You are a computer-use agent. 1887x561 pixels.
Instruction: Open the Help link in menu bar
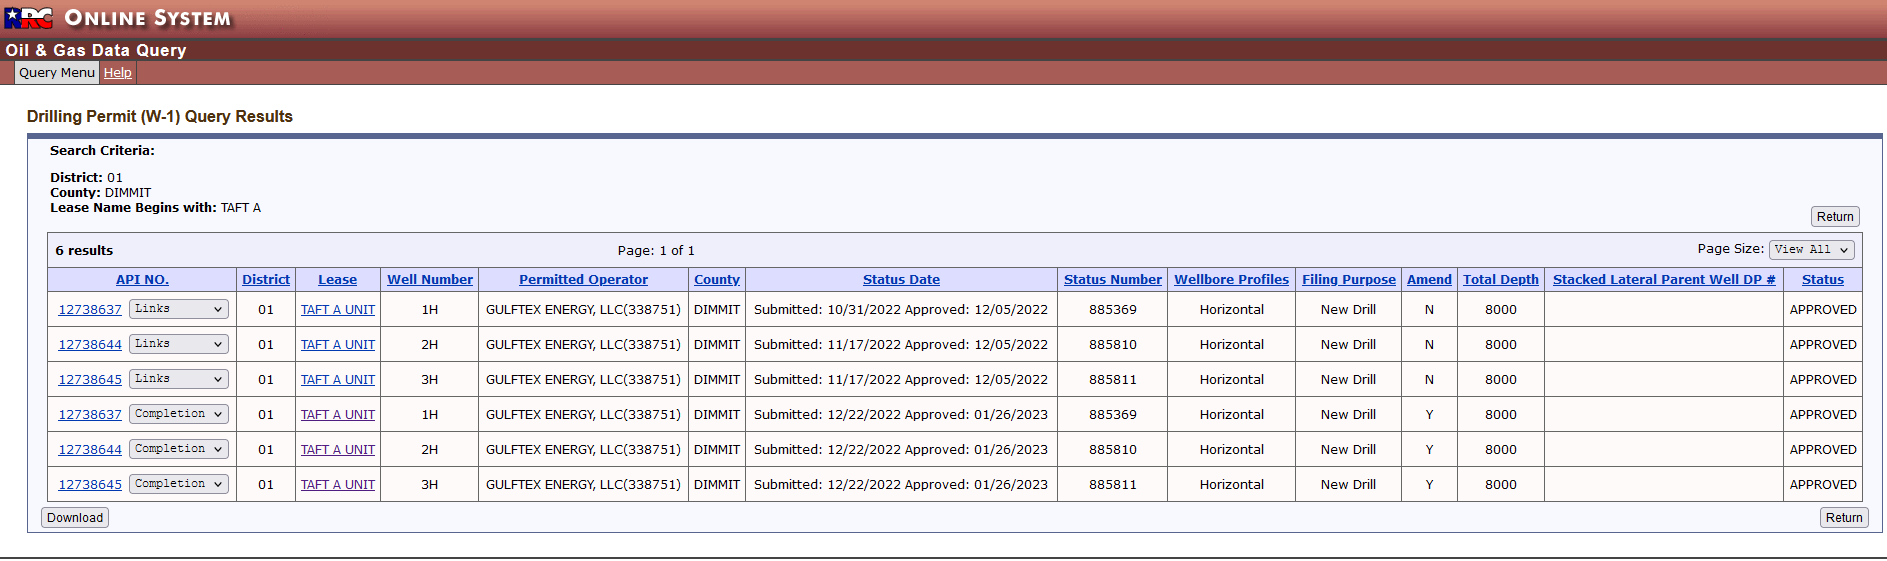[x=118, y=73]
